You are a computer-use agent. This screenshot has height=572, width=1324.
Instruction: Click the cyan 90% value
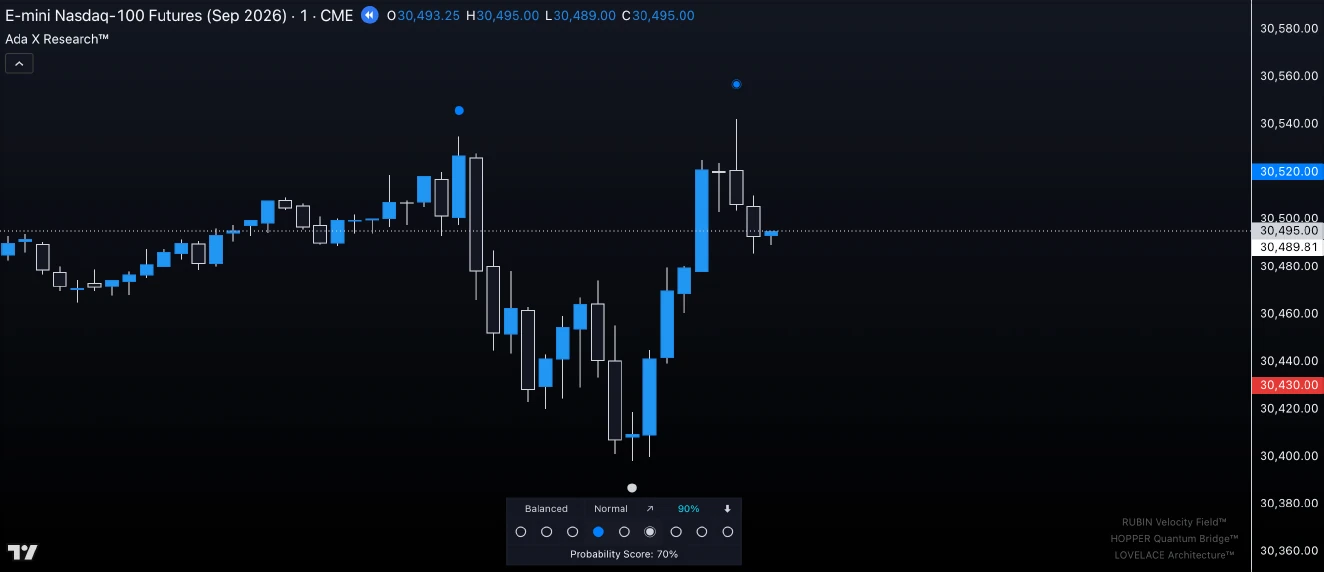[x=688, y=509]
